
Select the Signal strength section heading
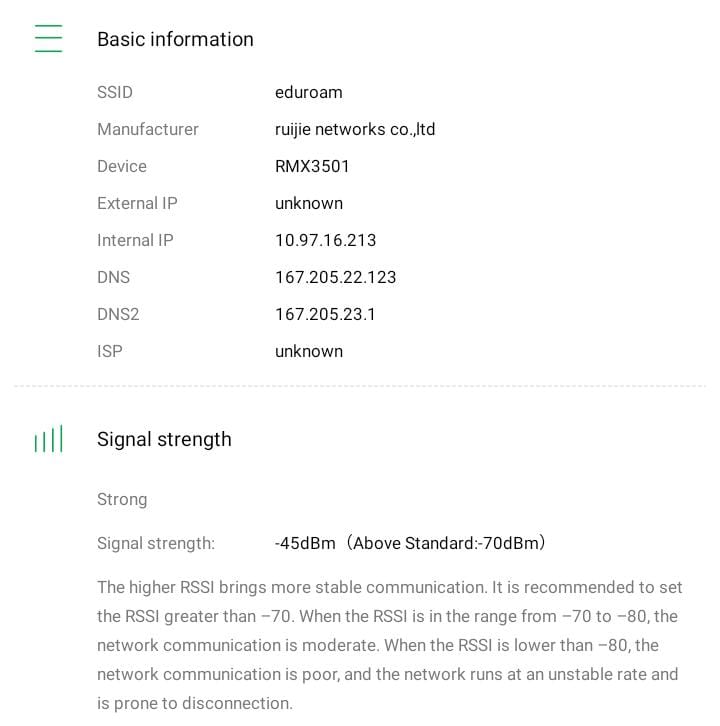(x=164, y=439)
